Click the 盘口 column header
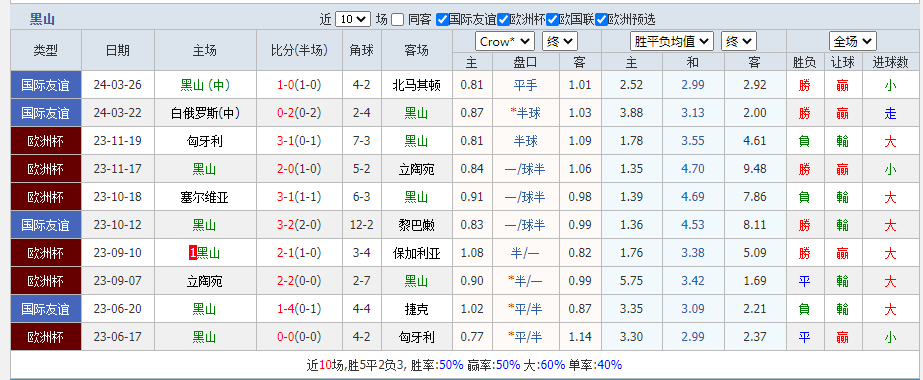Image resolution: width=923 pixels, height=380 pixels. click(525, 62)
